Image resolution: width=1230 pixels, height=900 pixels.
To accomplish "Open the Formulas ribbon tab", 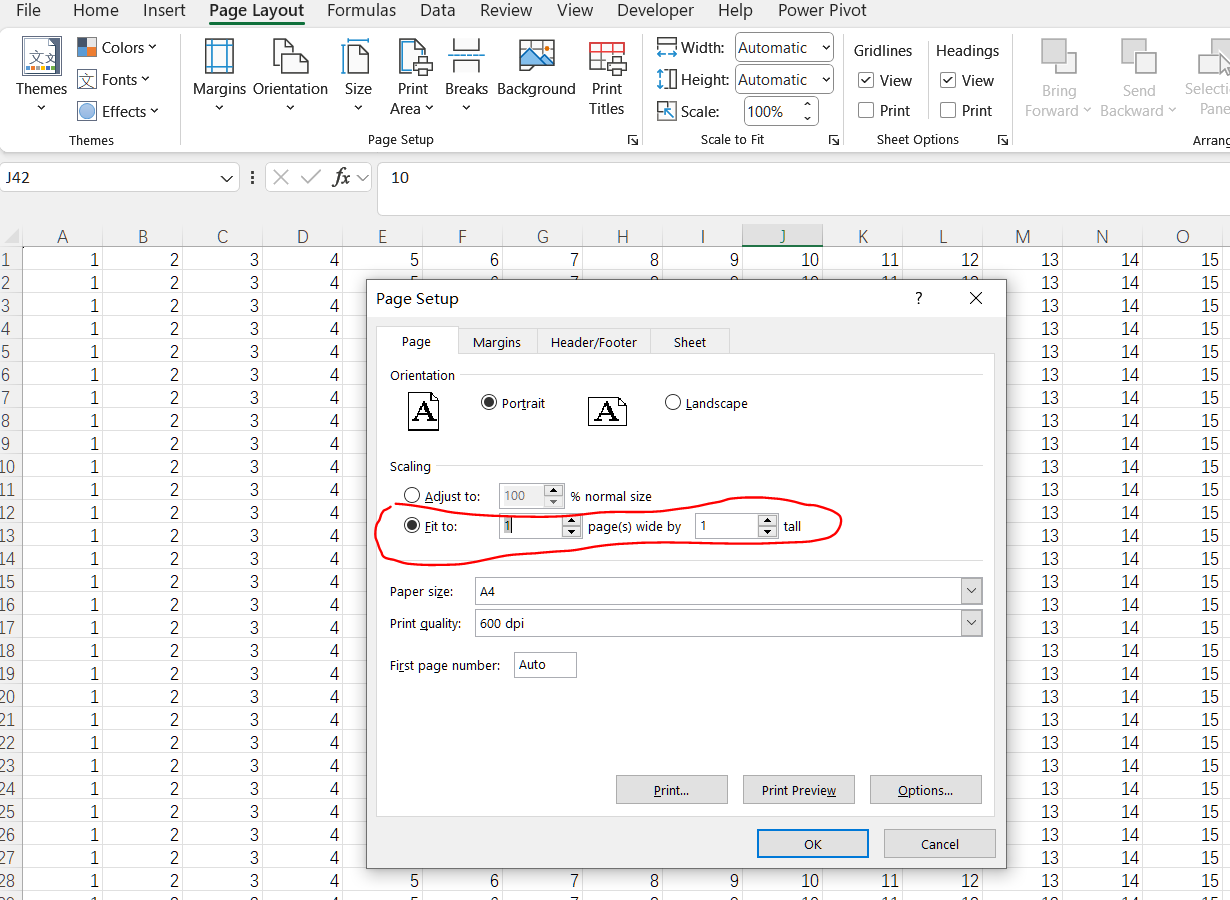I will point(361,11).
